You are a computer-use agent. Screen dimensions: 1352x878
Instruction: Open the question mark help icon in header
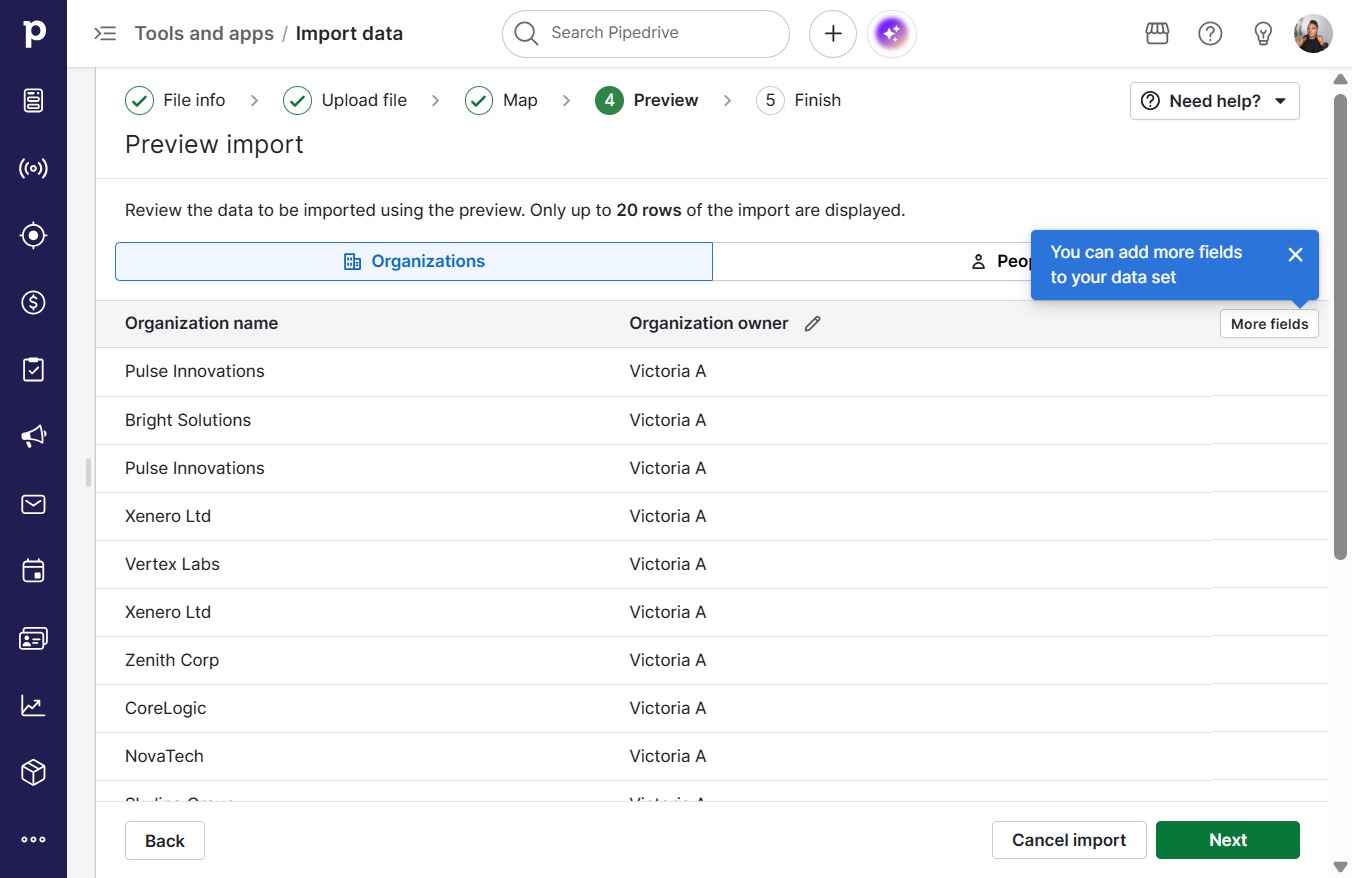pyautogui.click(x=1210, y=34)
